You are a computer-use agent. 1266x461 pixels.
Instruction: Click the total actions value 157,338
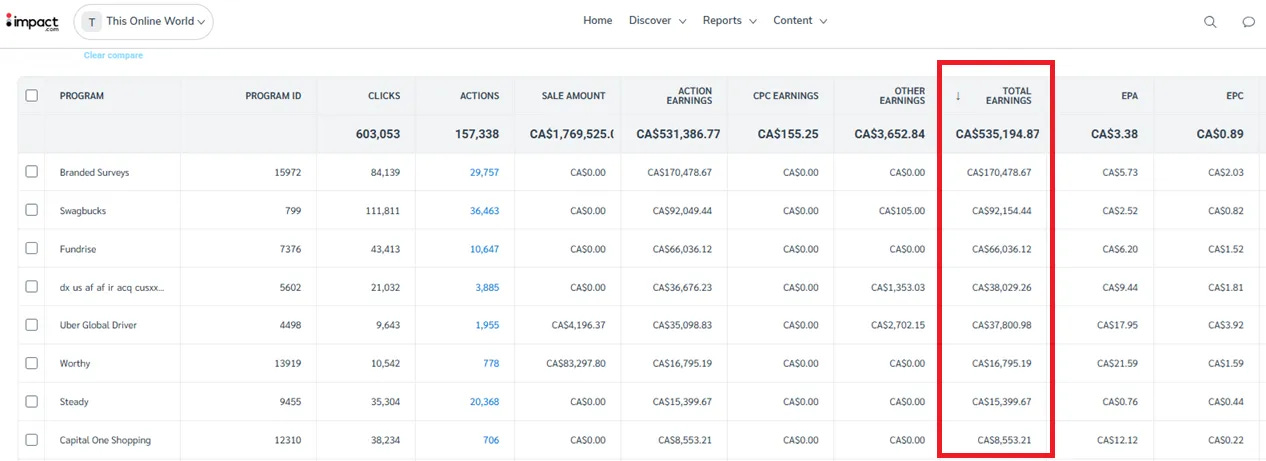476,134
